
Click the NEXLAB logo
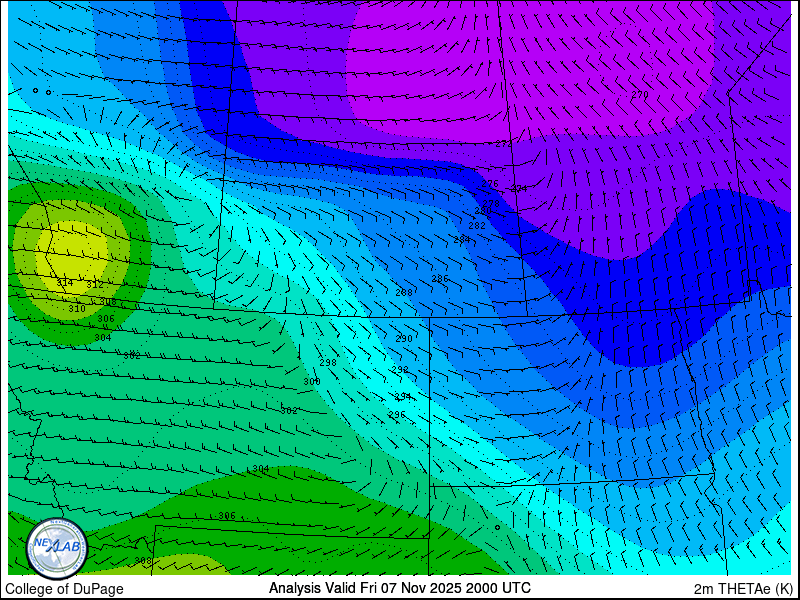pyautogui.click(x=57, y=549)
